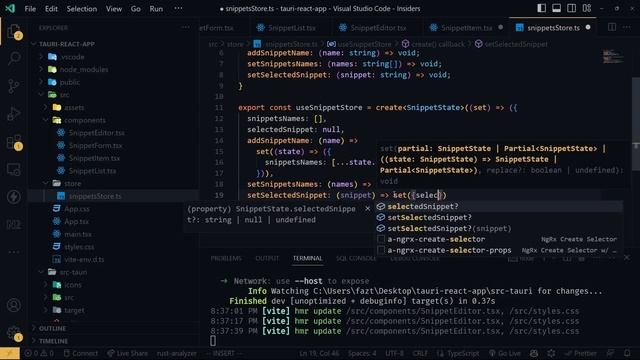Click Live Share in status bar

(x=127, y=353)
